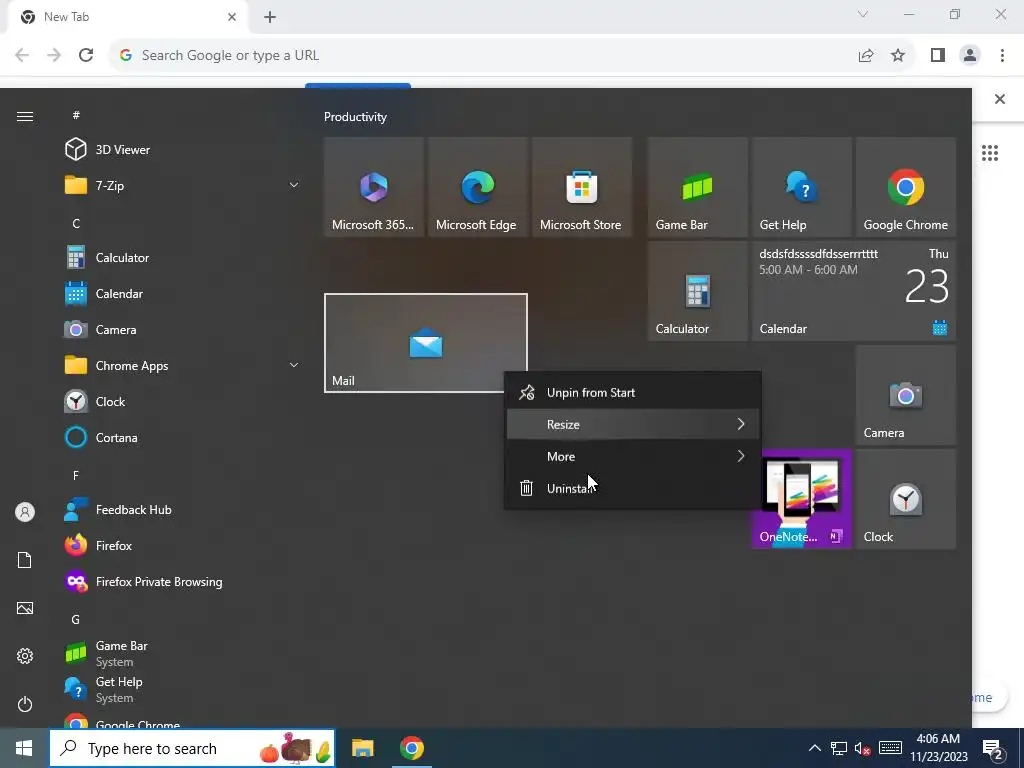Image resolution: width=1024 pixels, height=768 pixels.
Task: Open the Mail tile
Action: coord(426,343)
